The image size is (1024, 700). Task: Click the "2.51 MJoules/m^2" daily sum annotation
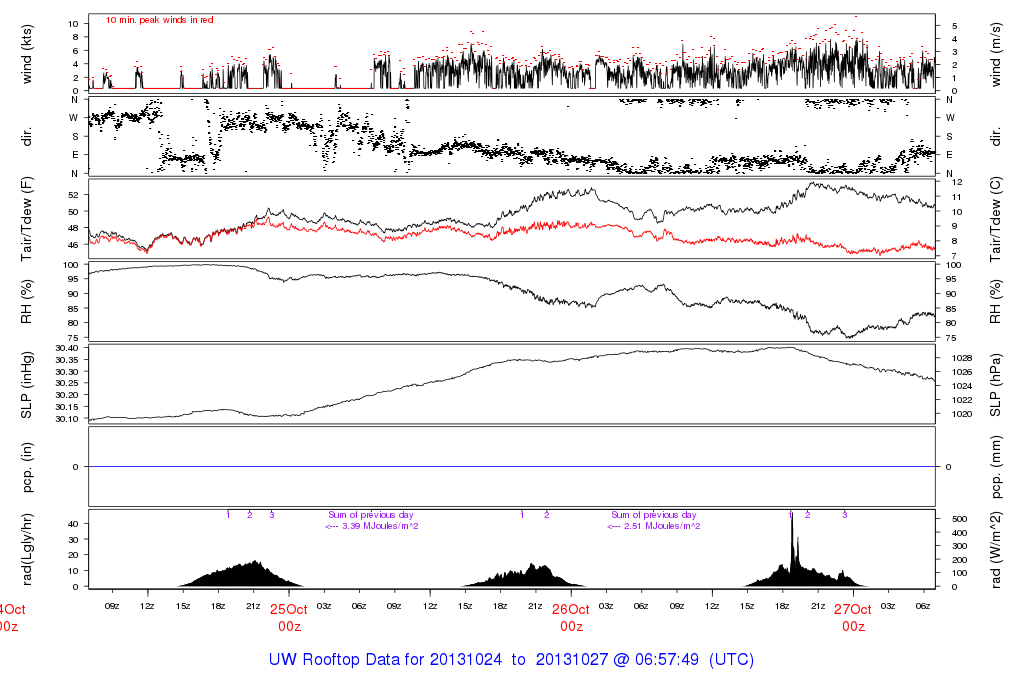tap(662, 526)
